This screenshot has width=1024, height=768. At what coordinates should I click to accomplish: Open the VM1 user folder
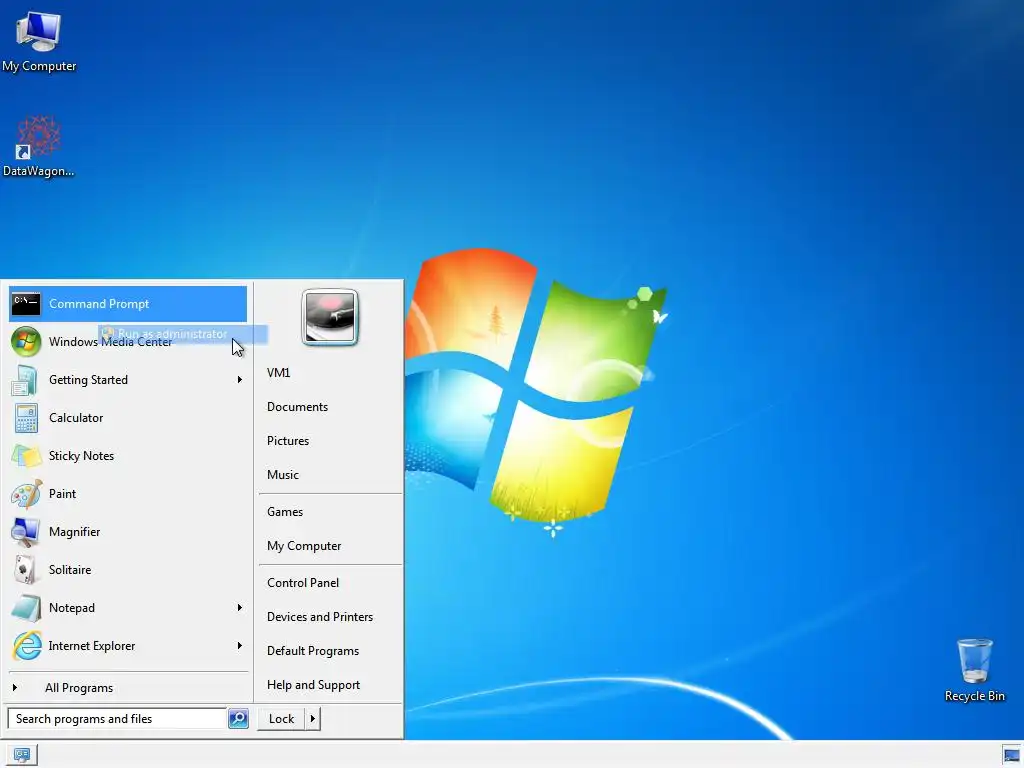[x=279, y=373]
